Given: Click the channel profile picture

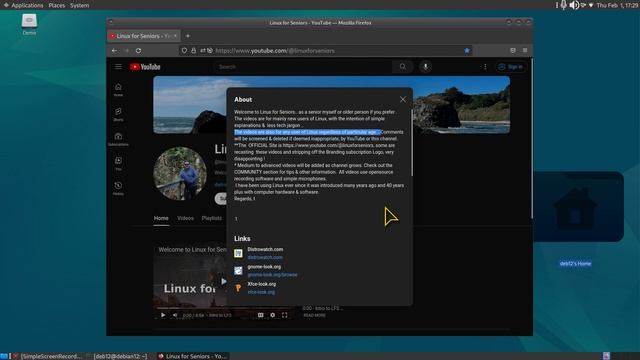Looking at the screenshot, I should tap(180, 173).
